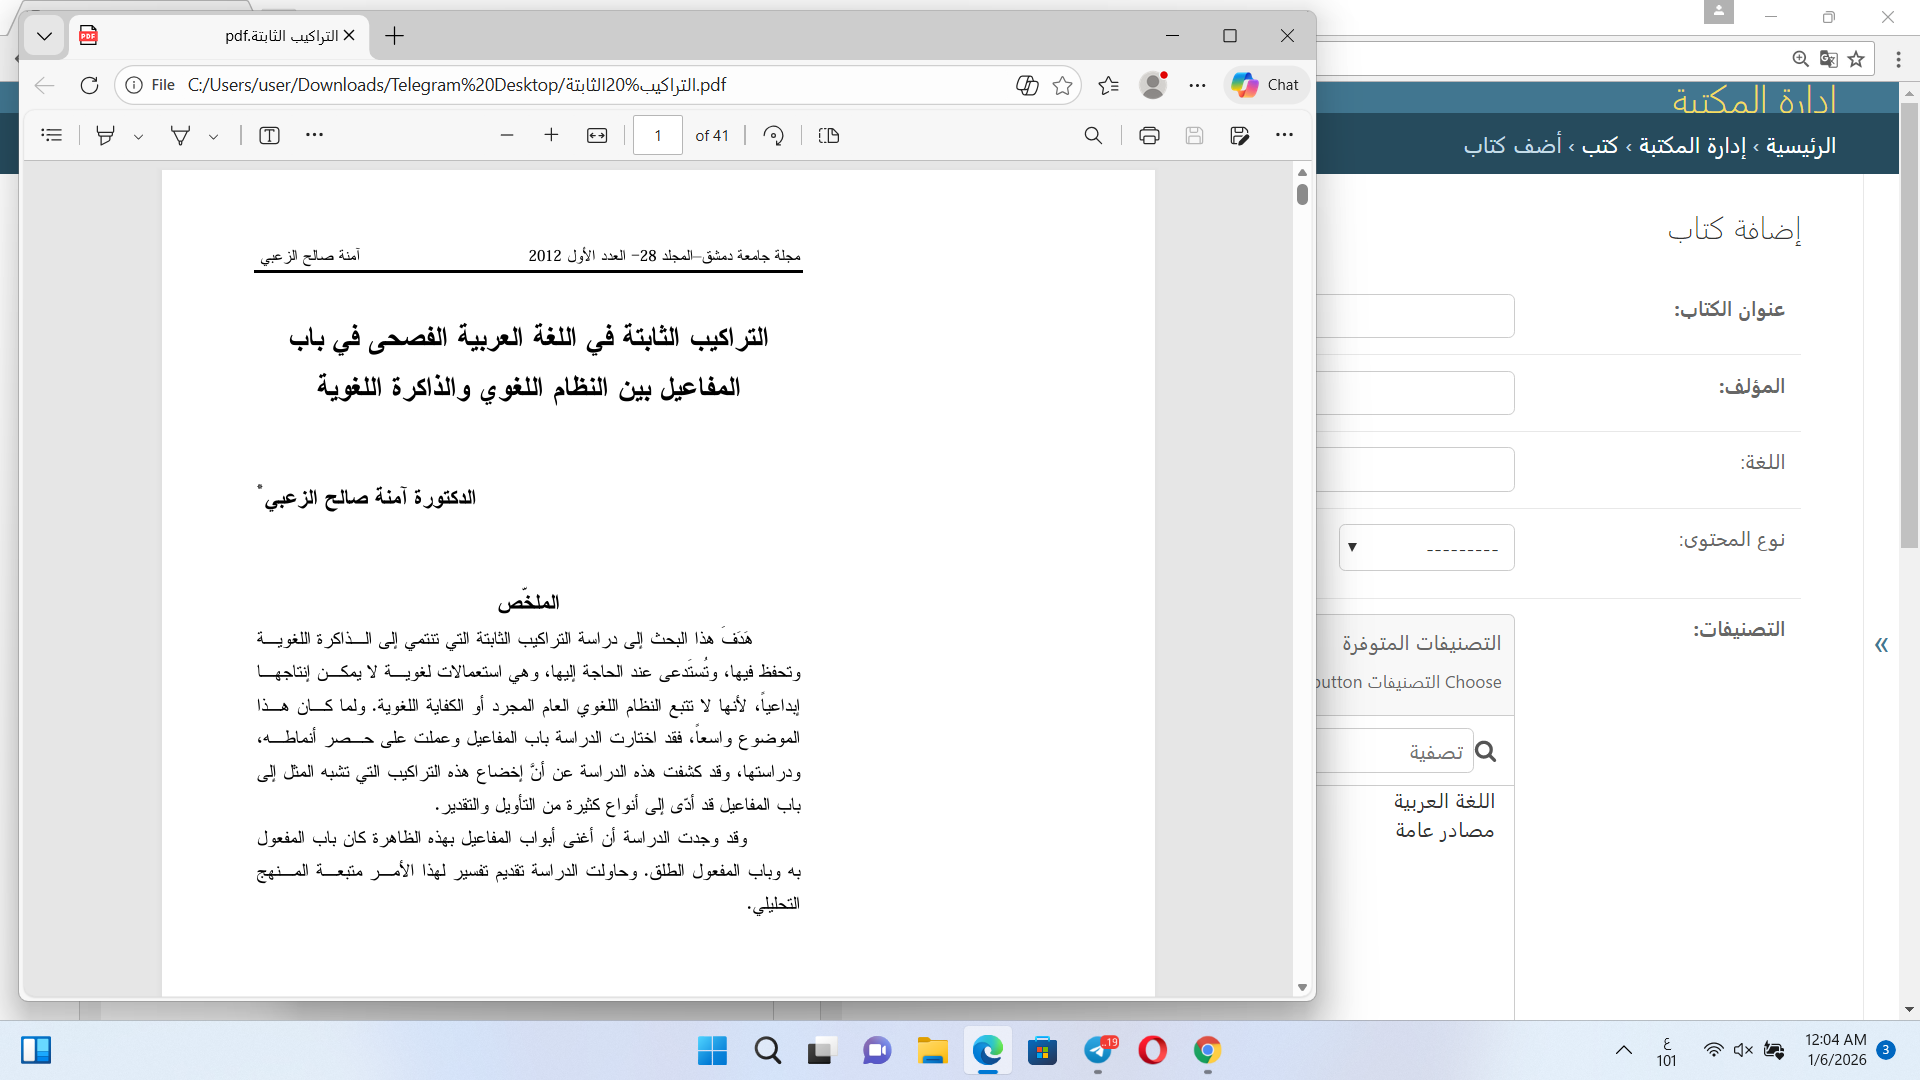1920x1080 pixels.
Task: Open the PDF table of contents panel
Action: [x=52, y=135]
